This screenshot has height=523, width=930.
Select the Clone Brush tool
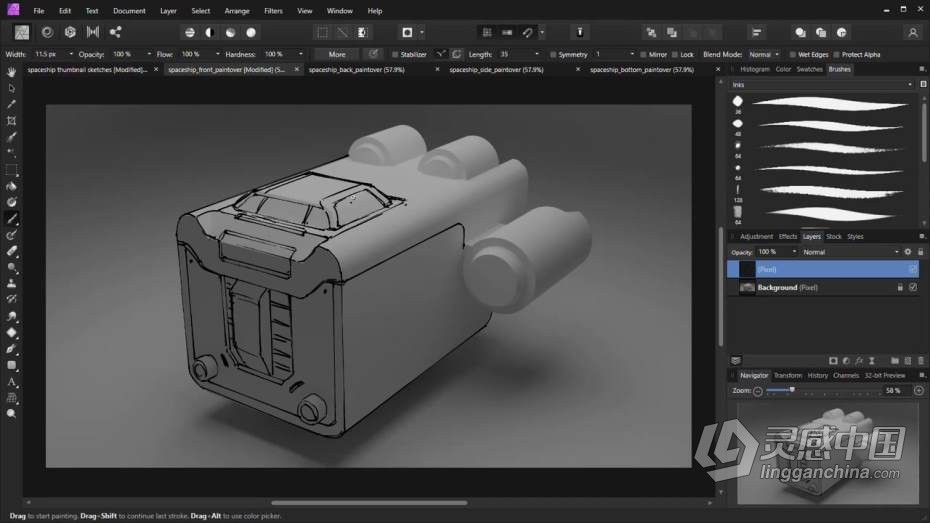tap(11, 284)
